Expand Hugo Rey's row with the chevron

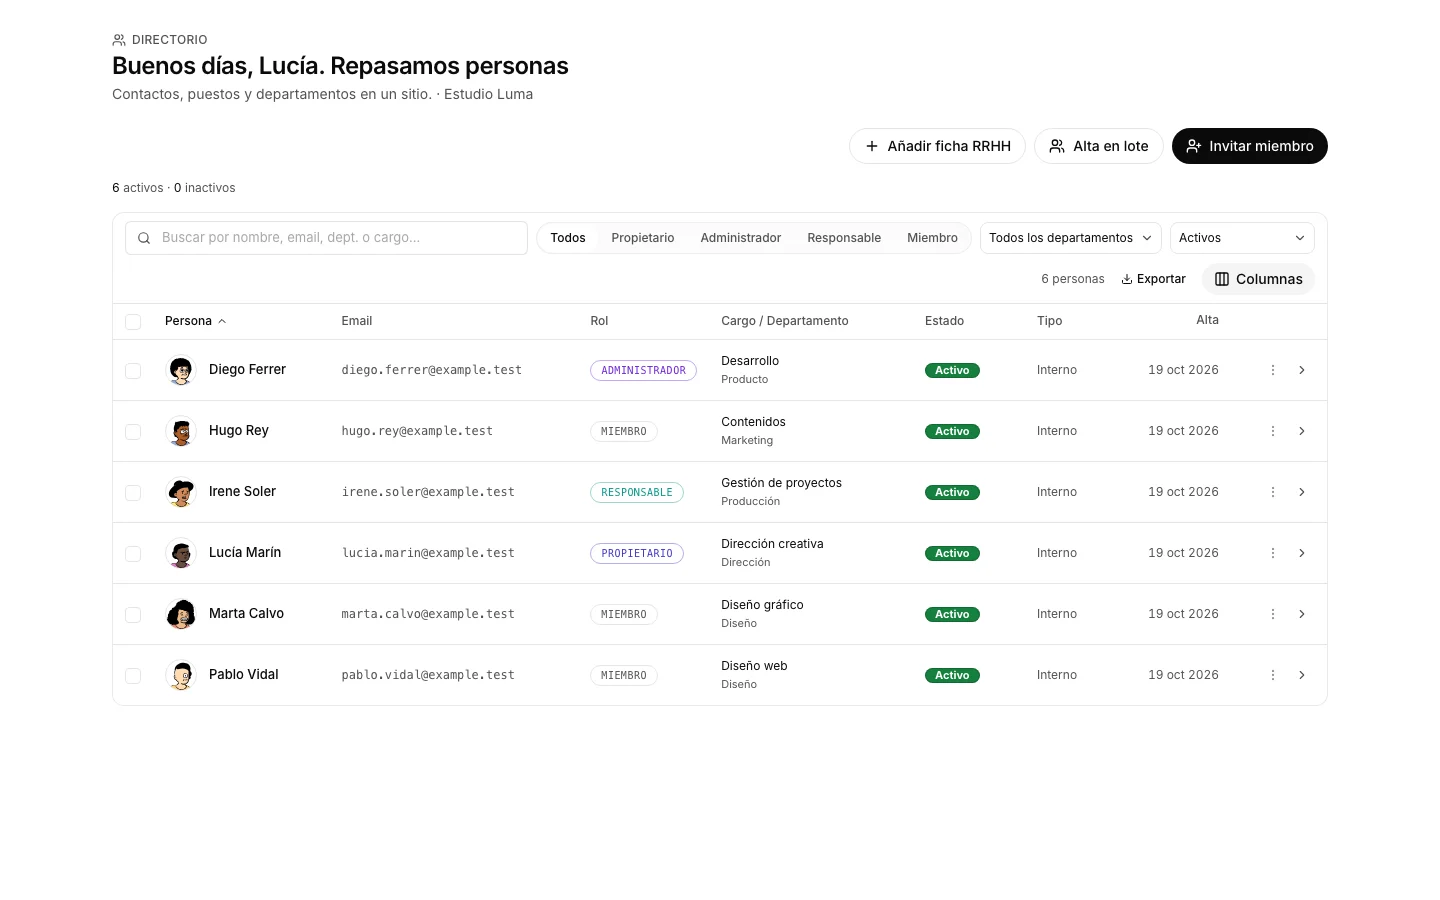[1302, 431]
